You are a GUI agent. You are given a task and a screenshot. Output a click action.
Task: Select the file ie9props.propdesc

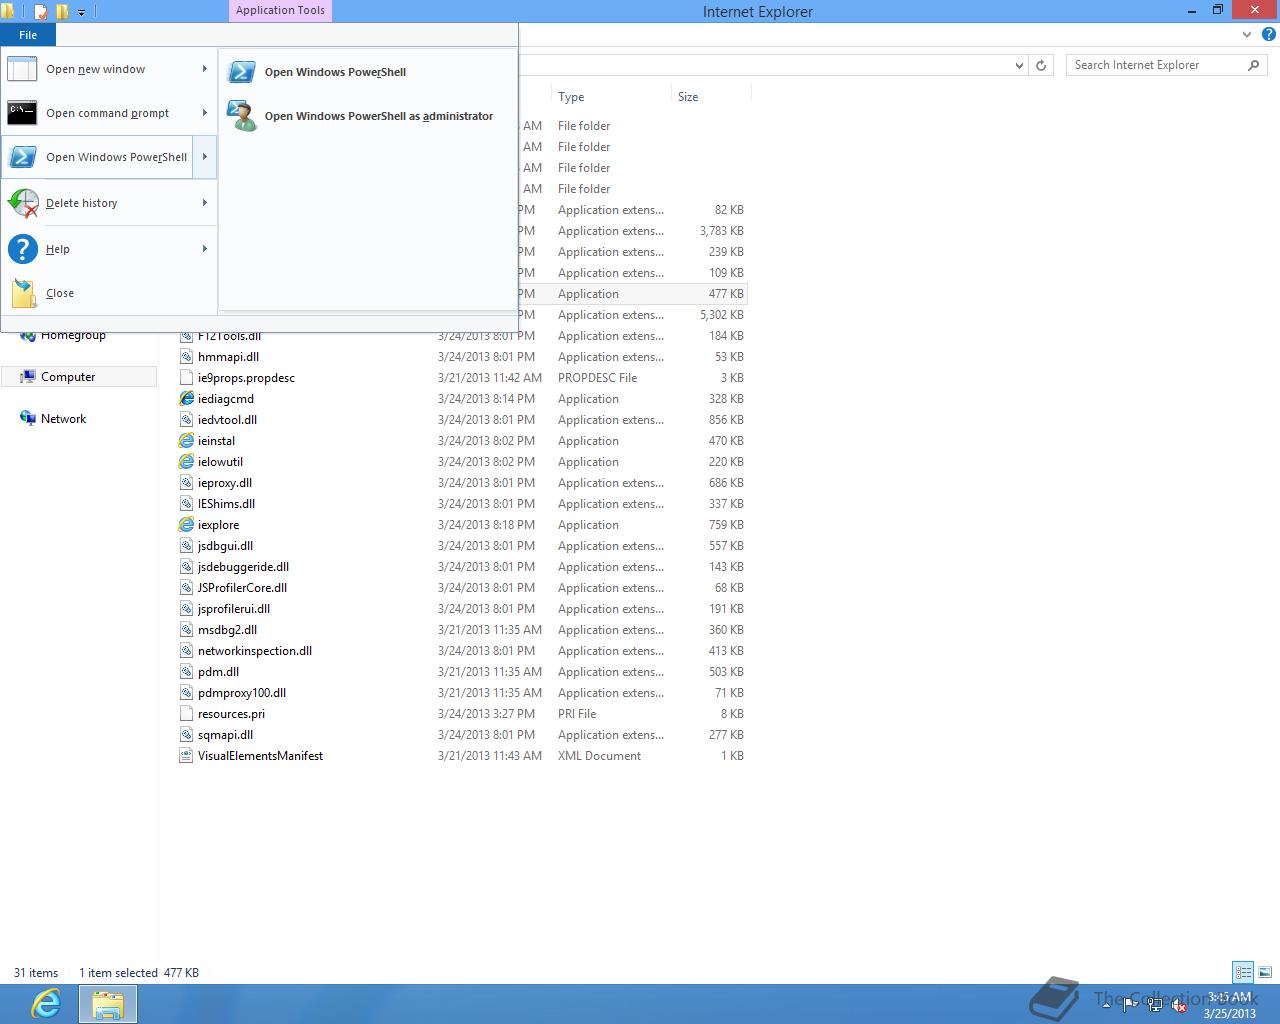[x=246, y=378]
